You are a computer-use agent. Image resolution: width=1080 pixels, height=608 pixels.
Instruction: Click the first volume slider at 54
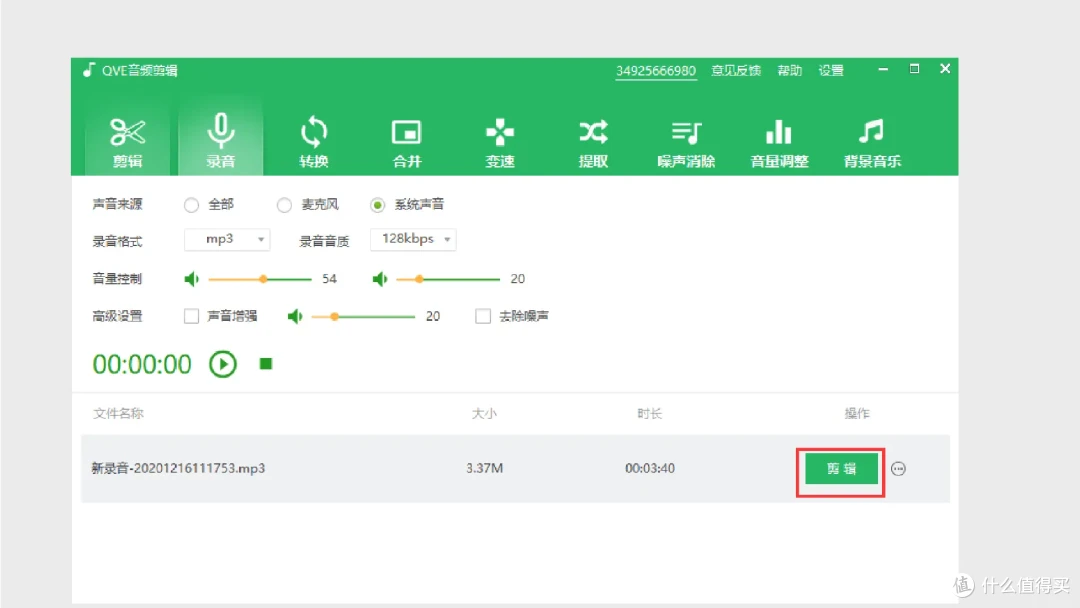click(260, 279)
